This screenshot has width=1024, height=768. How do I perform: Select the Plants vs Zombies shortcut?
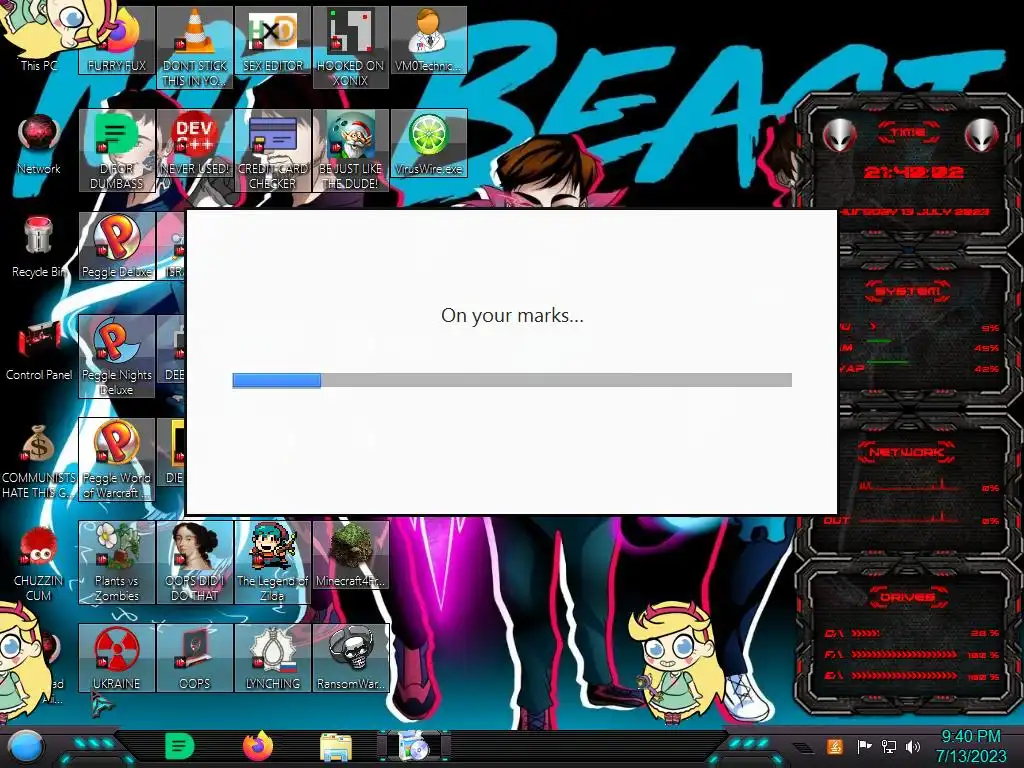click(x=117, y=562)
